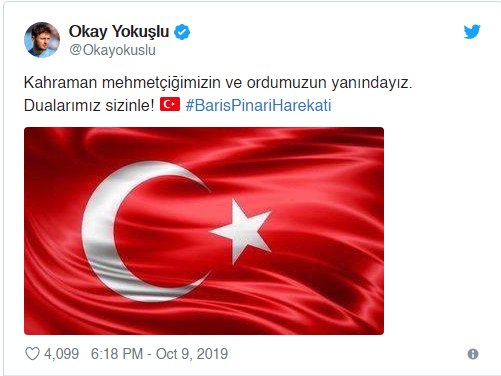Like the tweet with the heart icon

click(x=32, y=354)
